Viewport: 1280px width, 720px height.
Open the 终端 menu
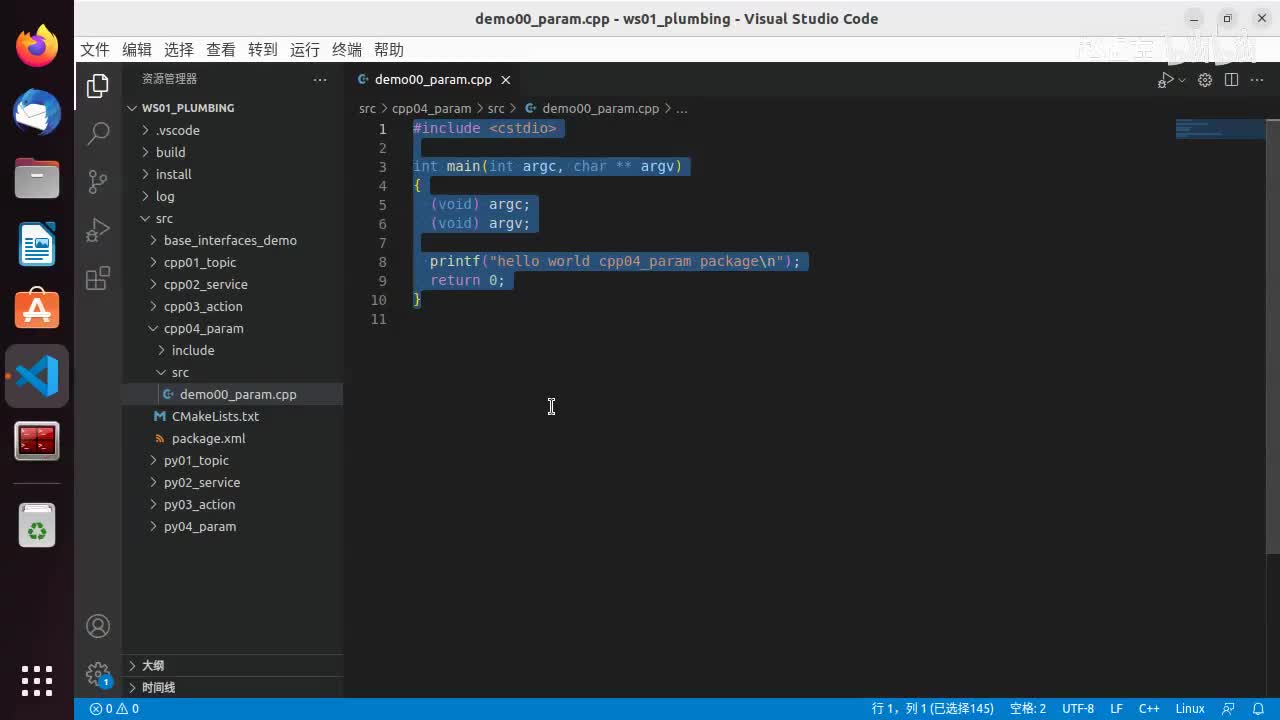coord(347,50)
